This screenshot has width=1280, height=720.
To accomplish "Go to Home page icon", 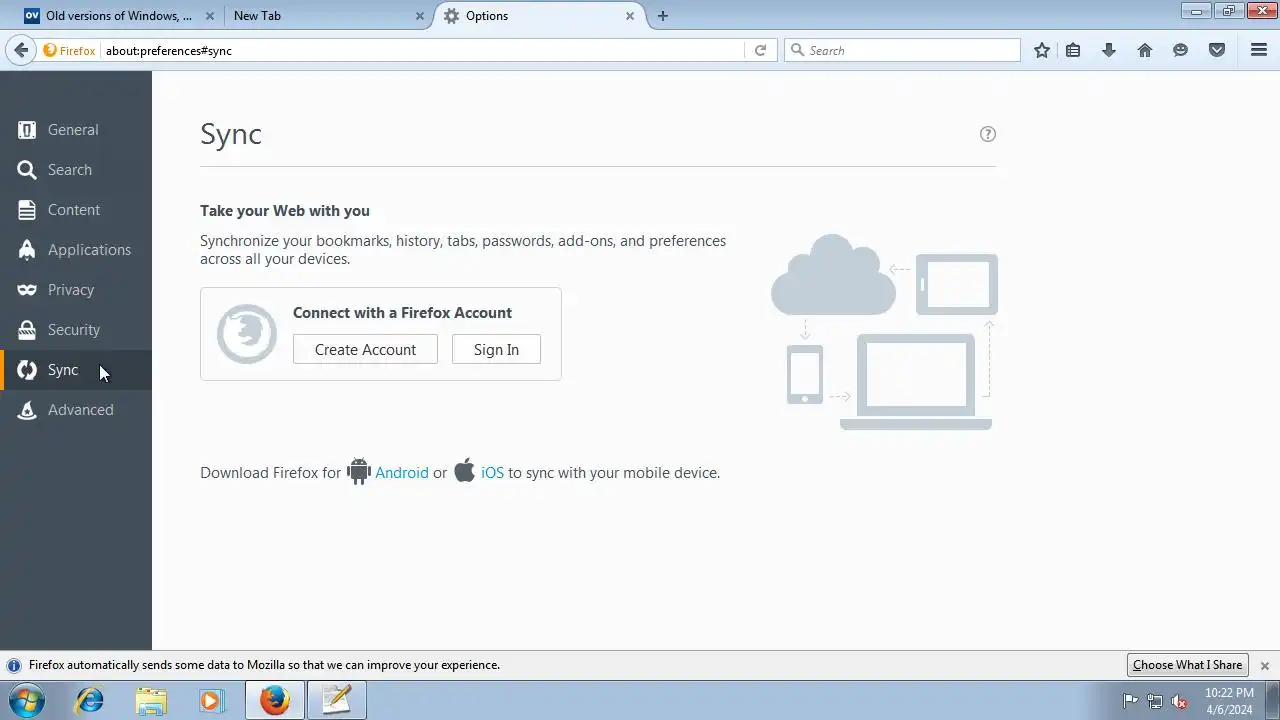I will pyautogui.click(x=1145, y=50).
